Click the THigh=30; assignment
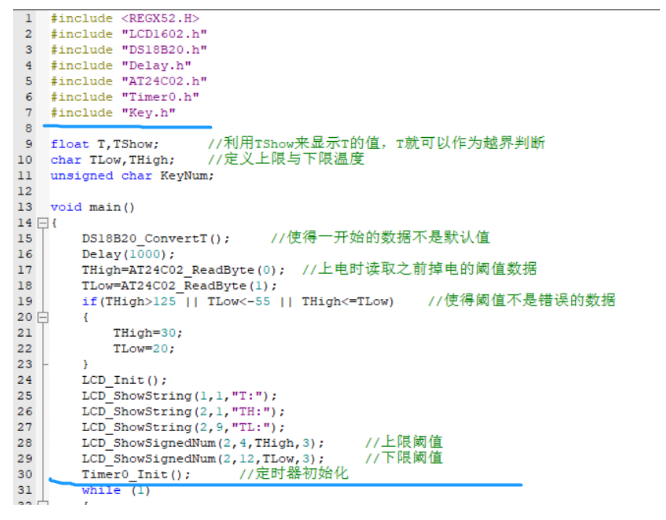 (x=148, y=333)
